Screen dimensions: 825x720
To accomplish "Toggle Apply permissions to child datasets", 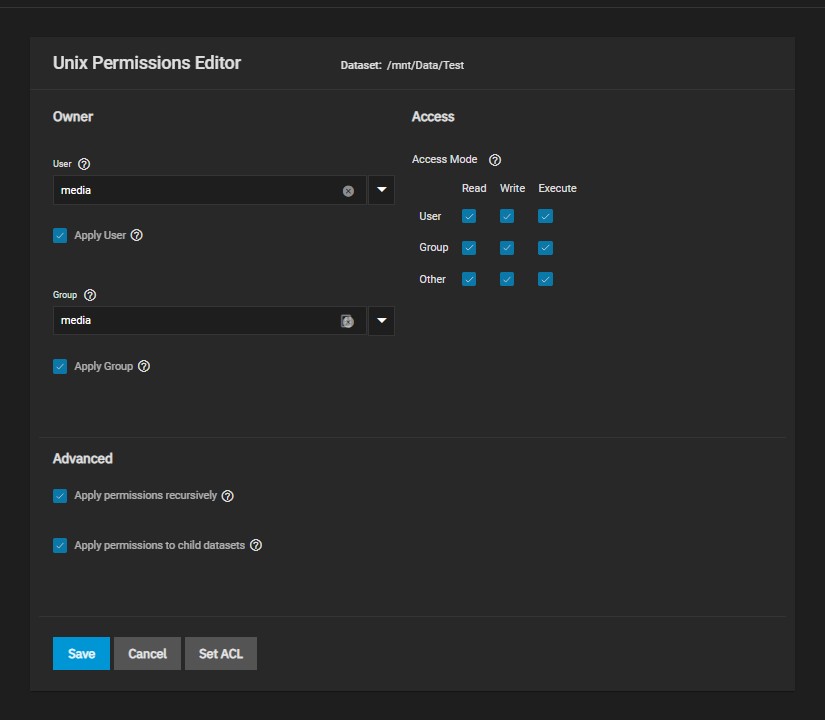I will point(60,545).
